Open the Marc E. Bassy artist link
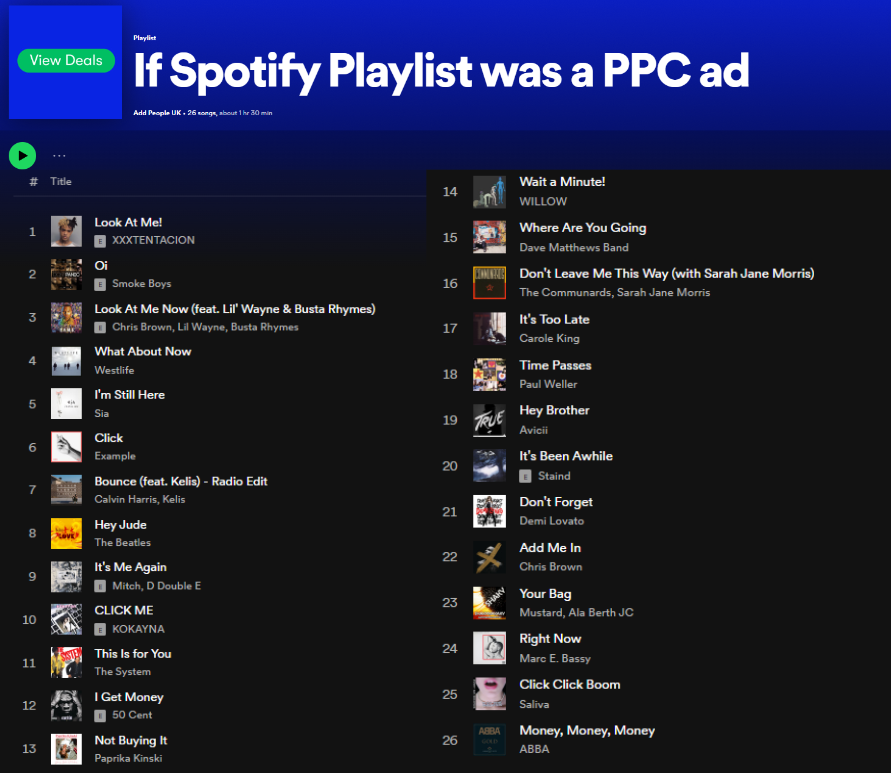 (555, 658)
